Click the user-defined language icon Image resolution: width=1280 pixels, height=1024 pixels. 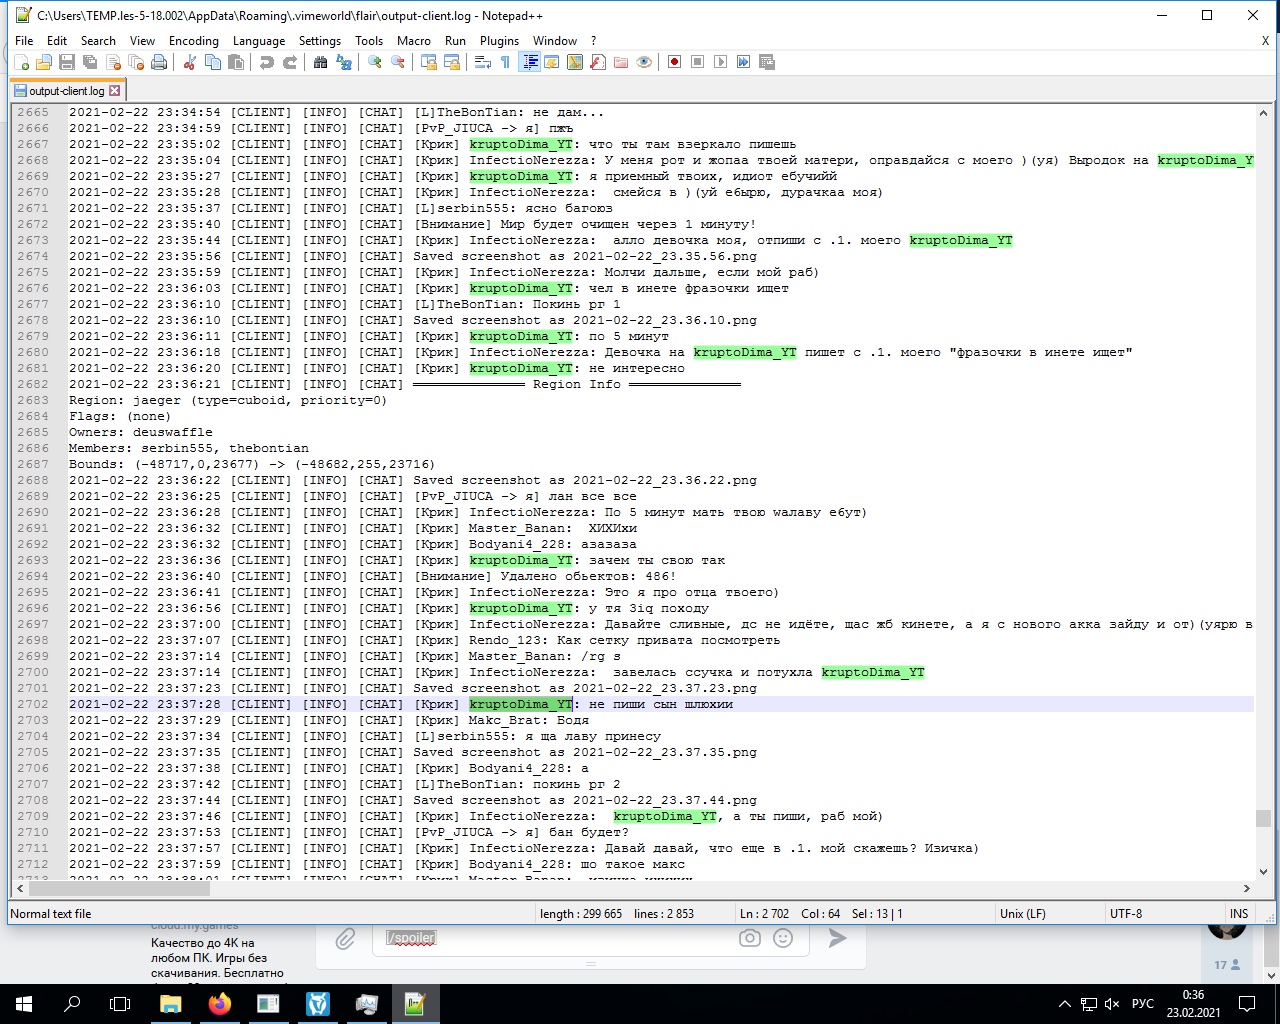click(x=552, y=62)
